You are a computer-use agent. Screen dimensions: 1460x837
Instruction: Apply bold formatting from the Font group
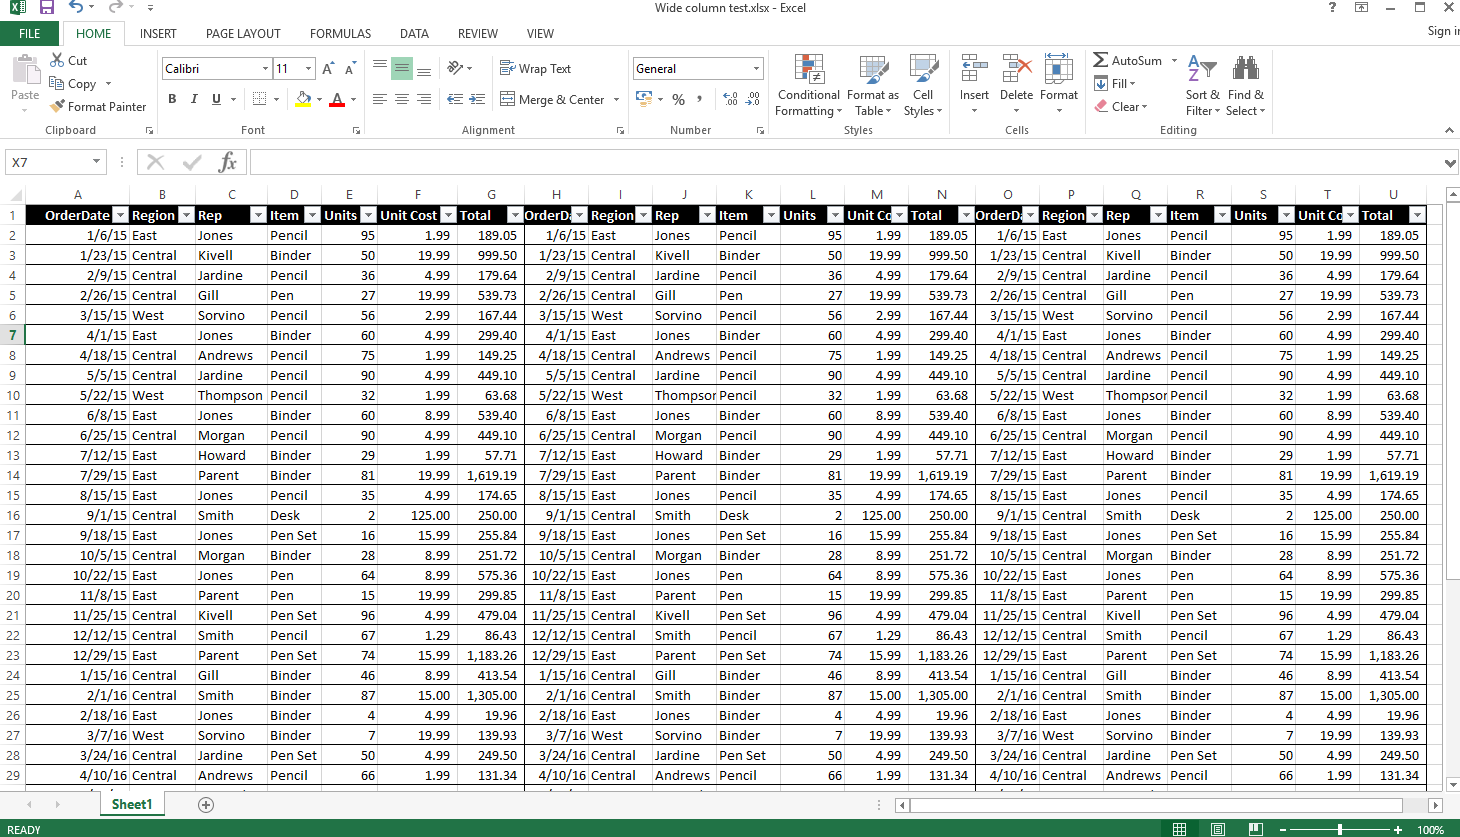point(171,99)
